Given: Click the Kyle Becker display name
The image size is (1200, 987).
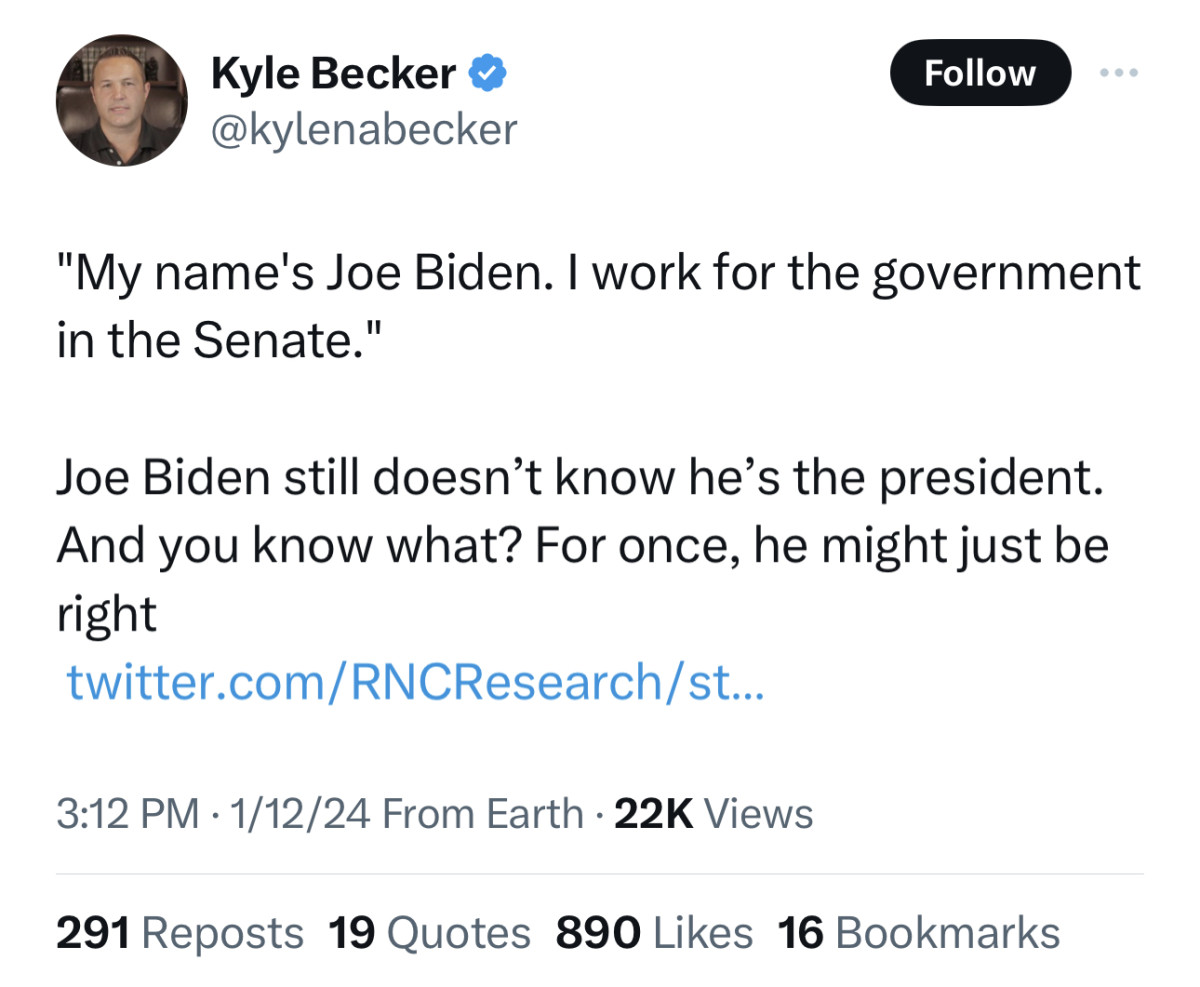Looking at the screenshot, I should click(x=333, y=73).
